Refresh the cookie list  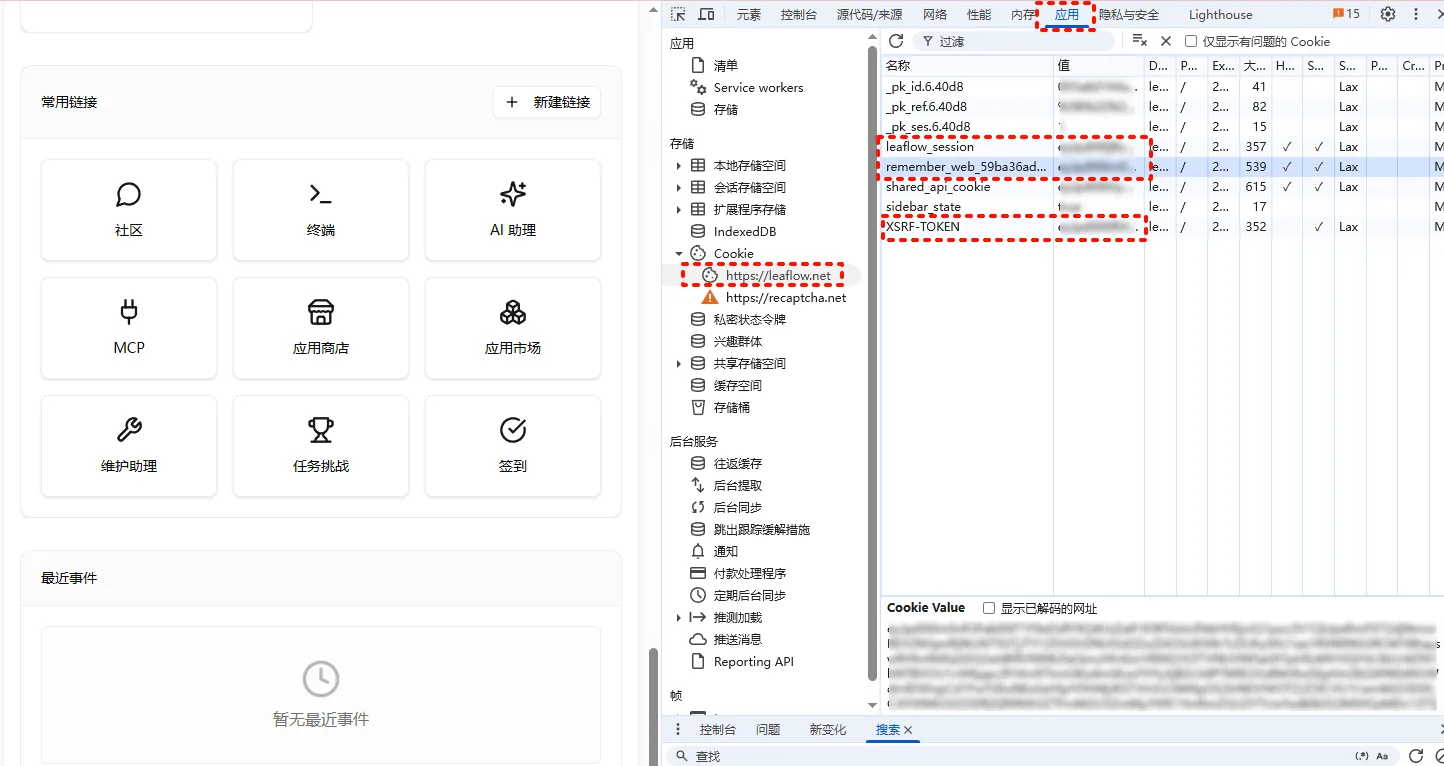(x=896, y=41)
